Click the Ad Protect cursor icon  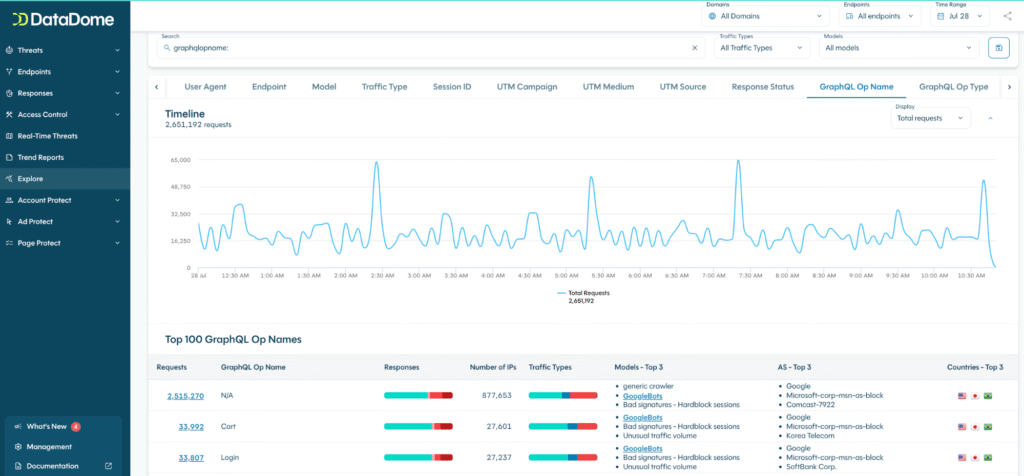(9, 221)
